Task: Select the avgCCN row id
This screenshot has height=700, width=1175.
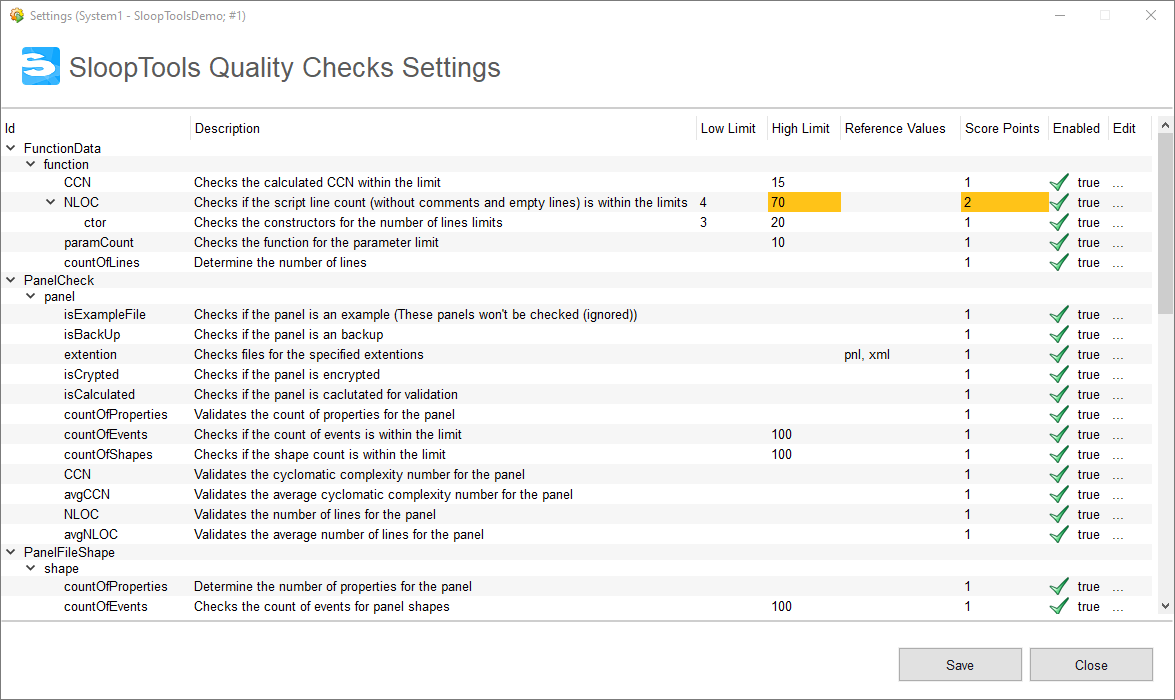Action: pos(87,495)
